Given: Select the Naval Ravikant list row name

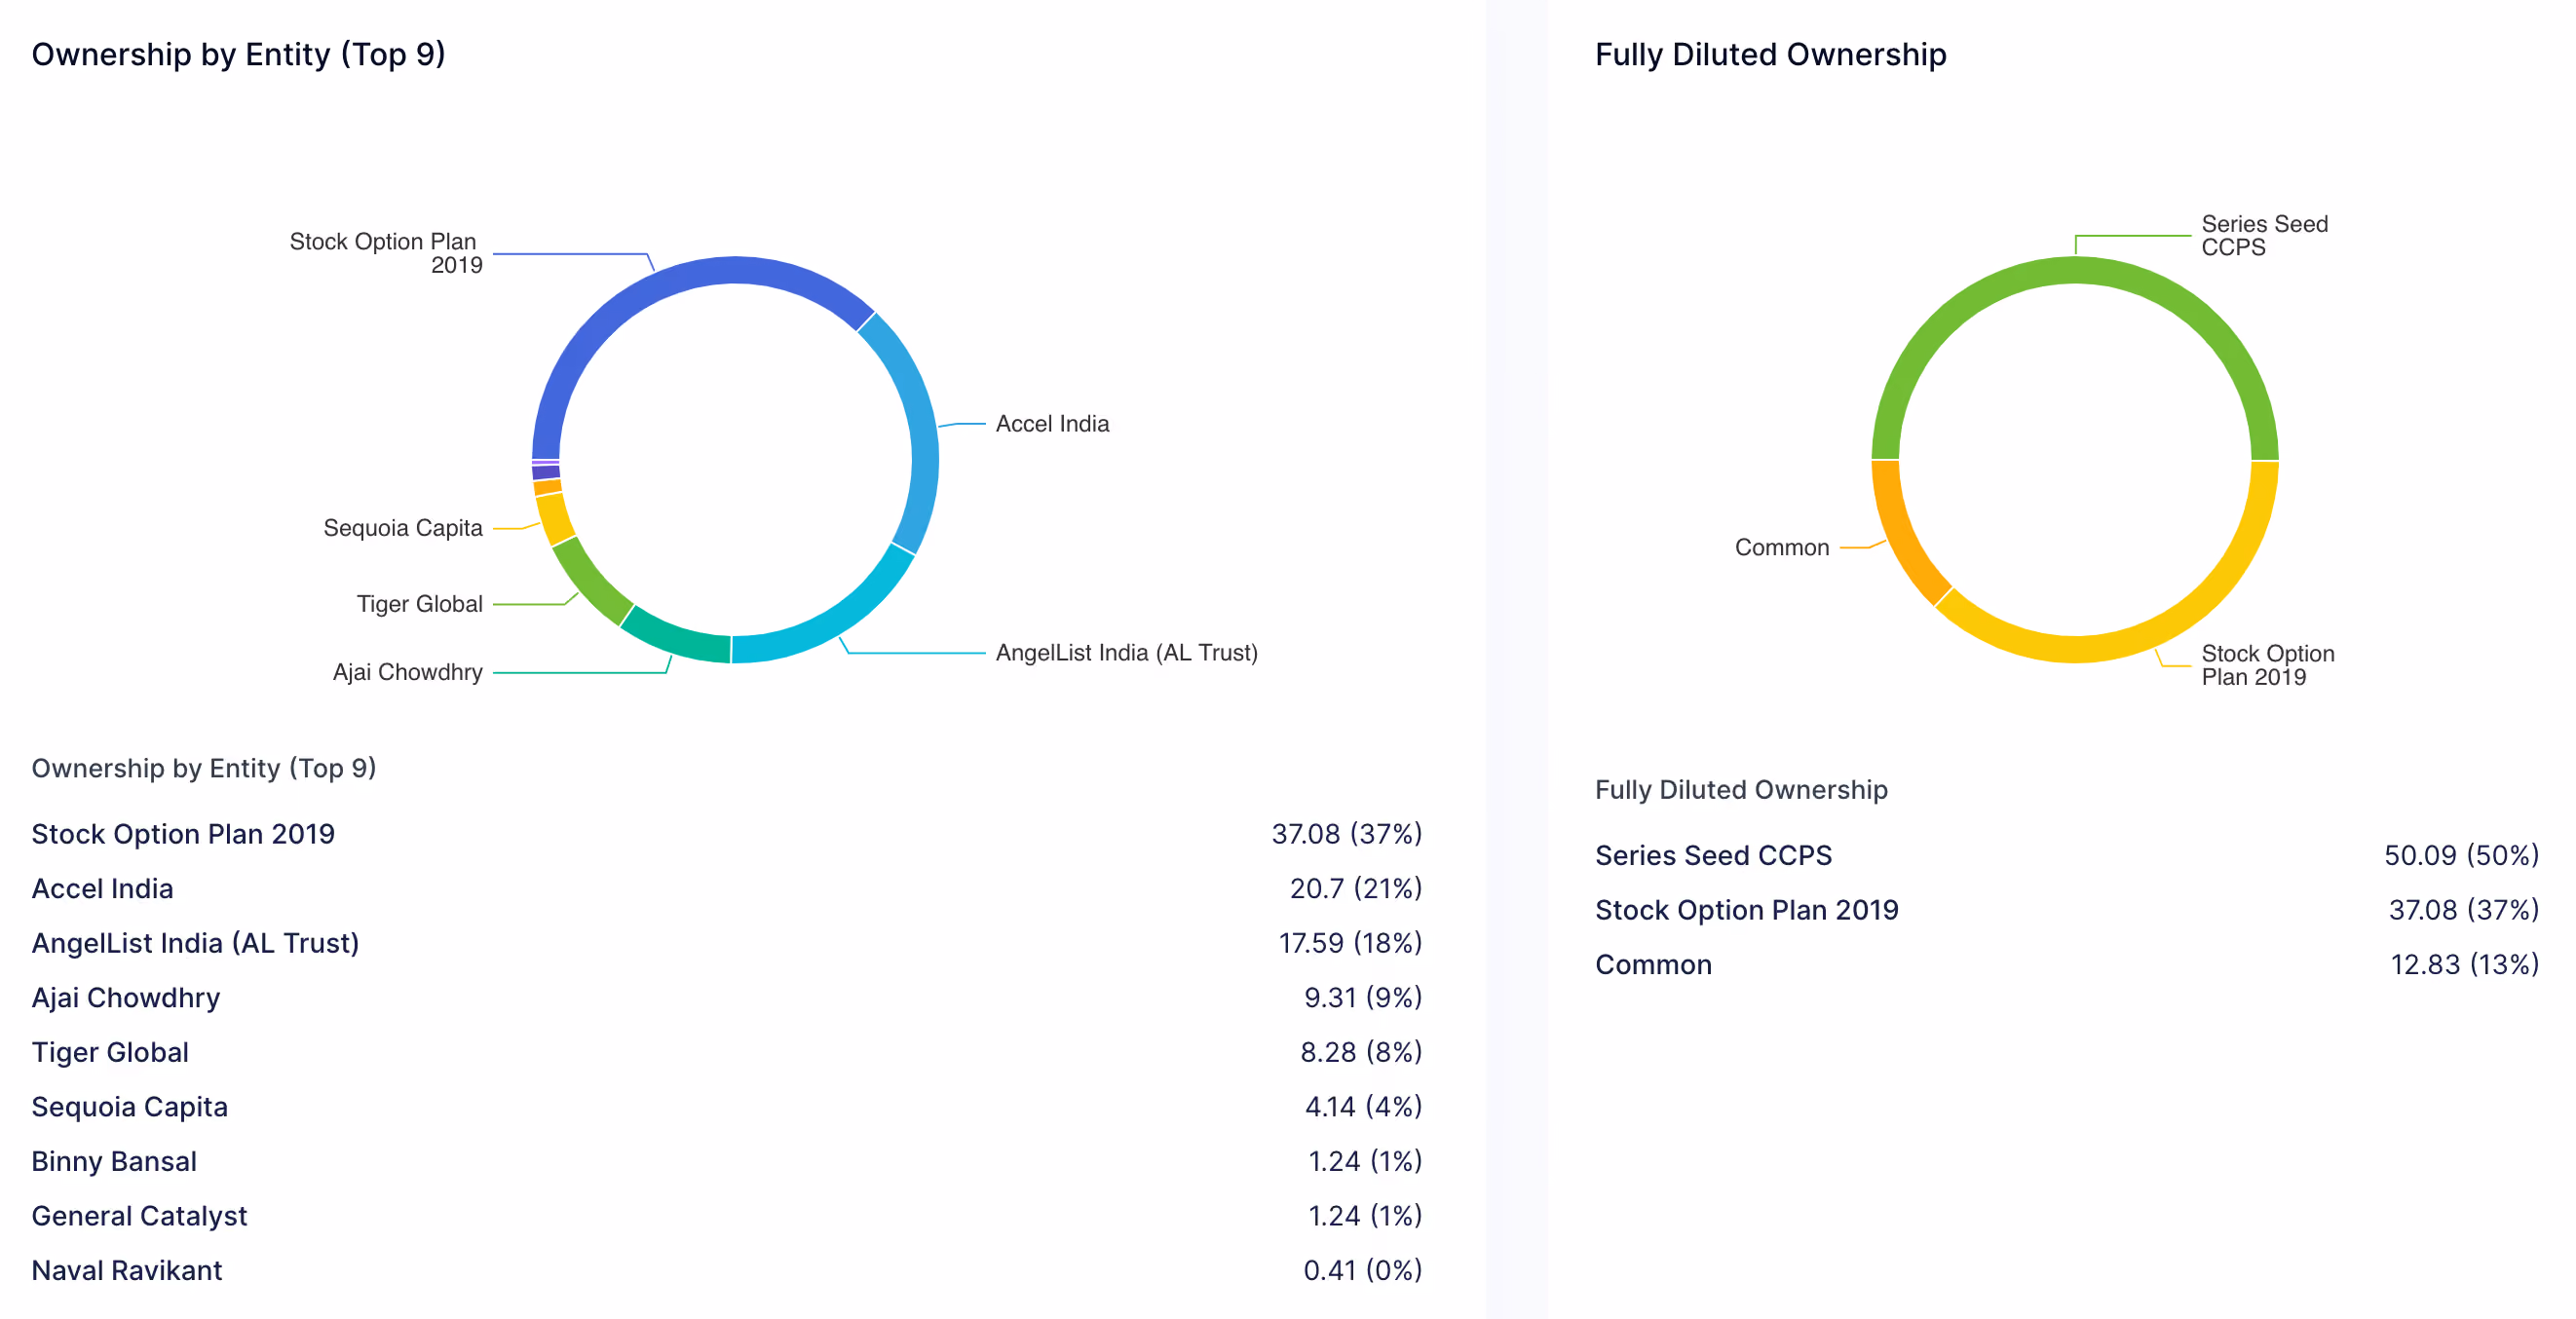Looking at the screenshot, I should [x=126, y=1270].
